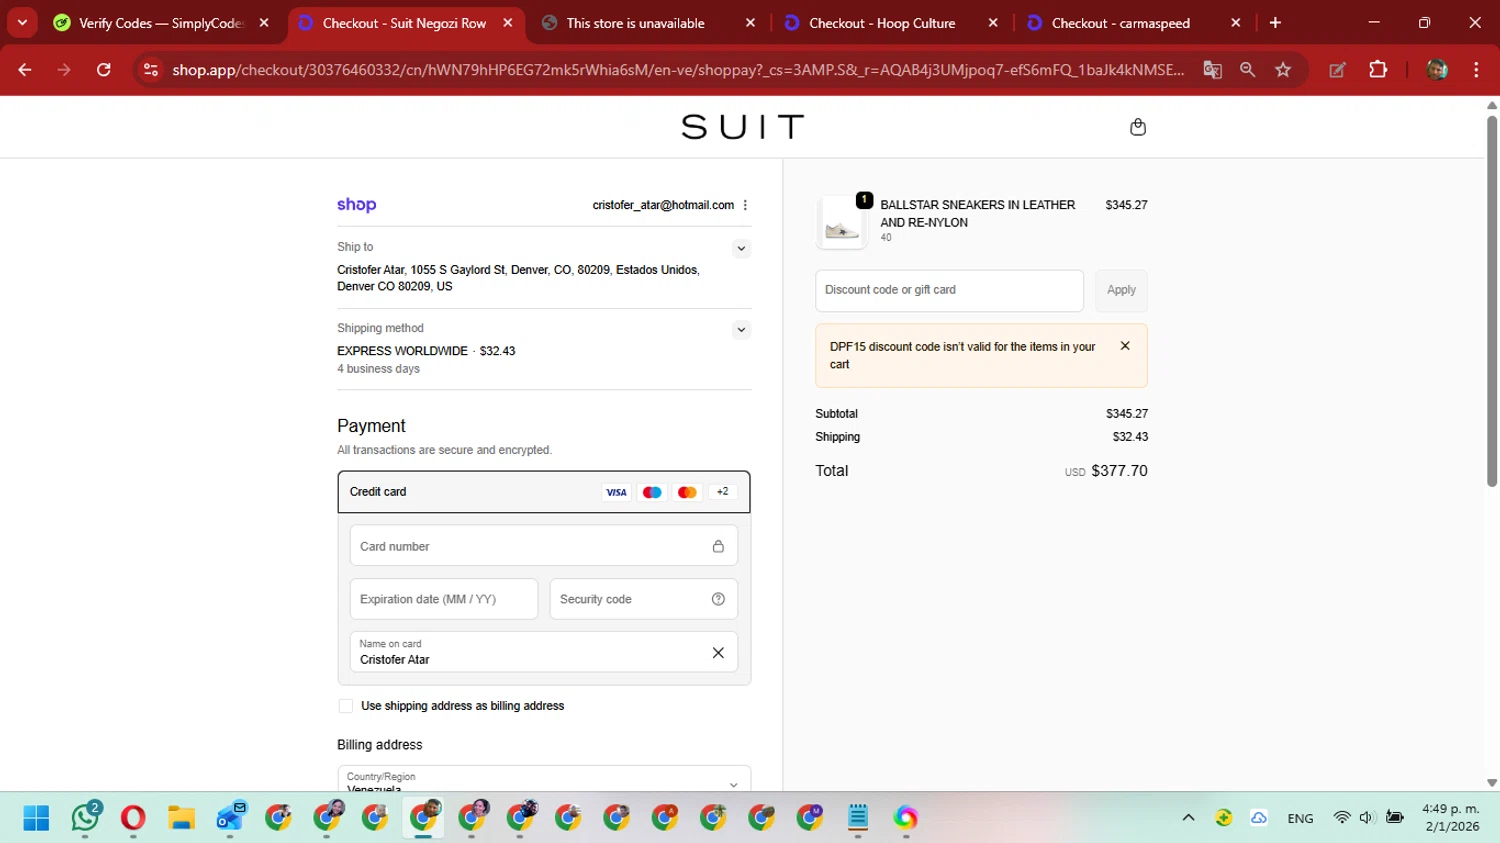Open the Translate page icon
The height and width of the screenshot is (843, 1500).
pyautogui.click(x=1212, y=69)
